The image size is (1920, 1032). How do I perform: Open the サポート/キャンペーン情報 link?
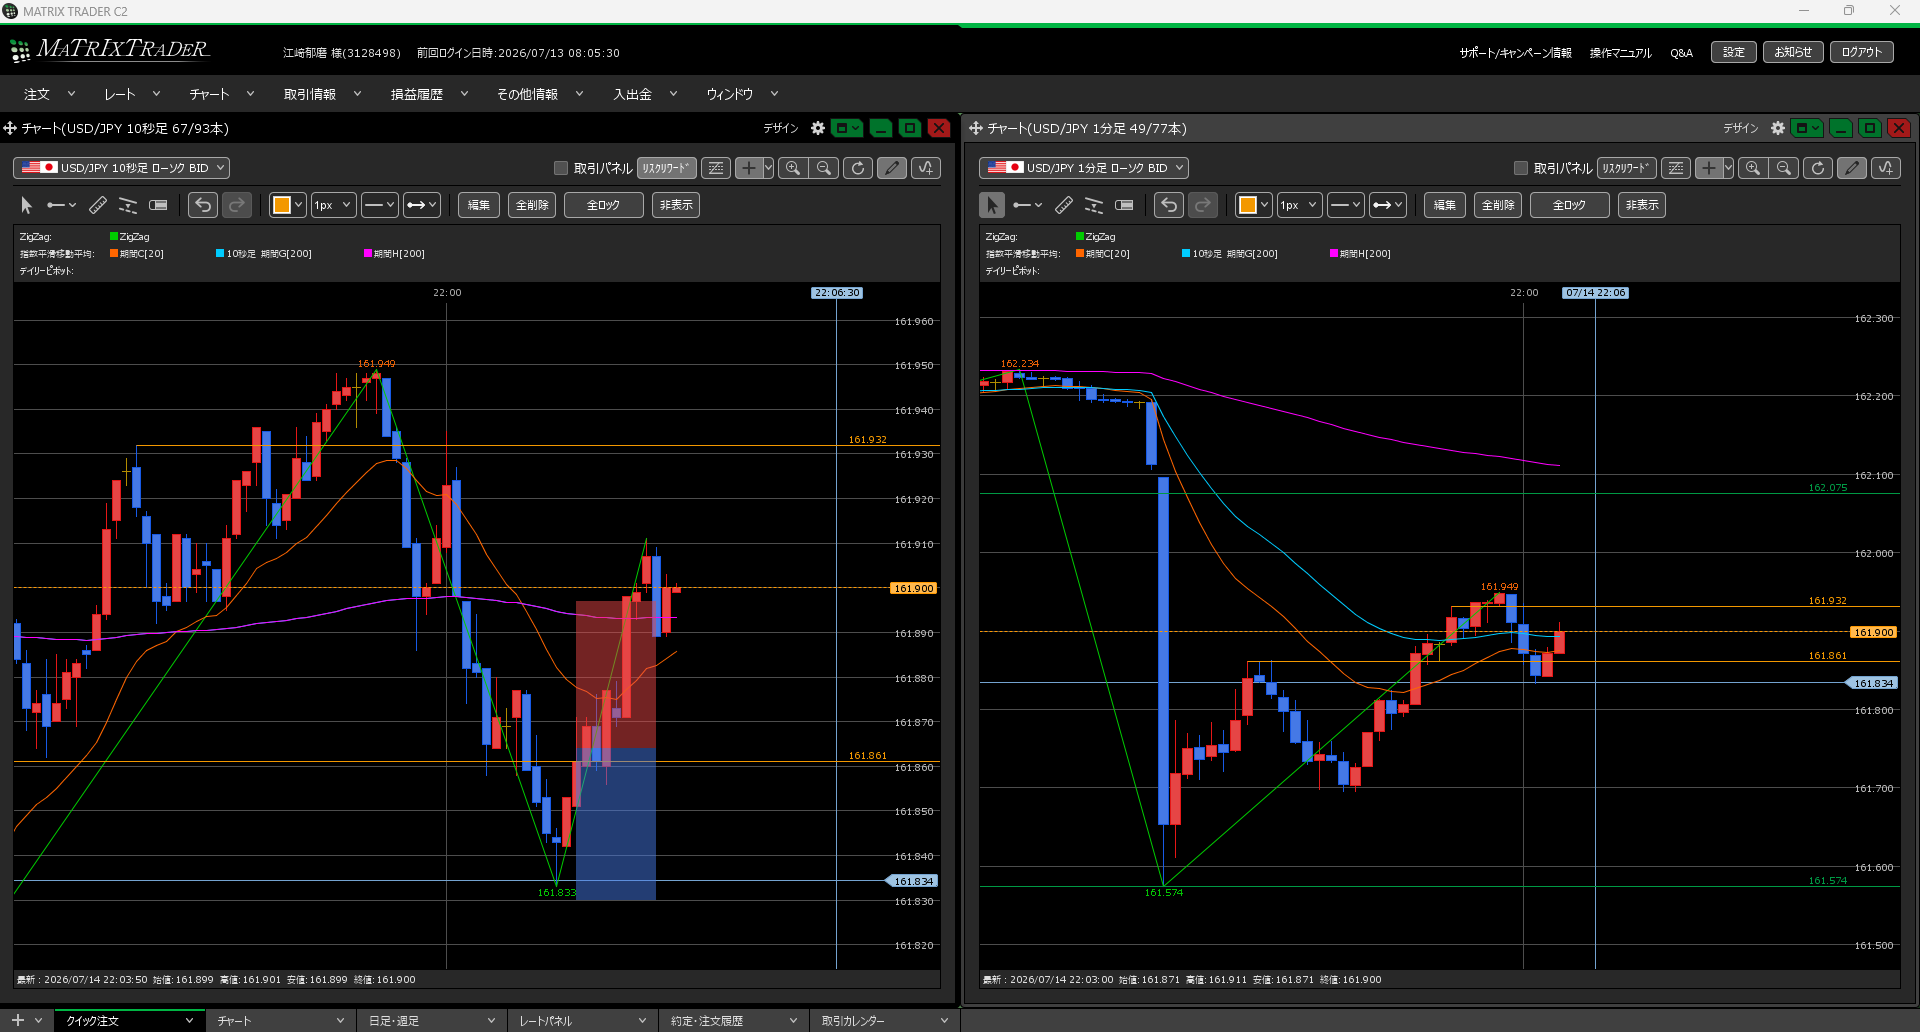pos(1515,53)
